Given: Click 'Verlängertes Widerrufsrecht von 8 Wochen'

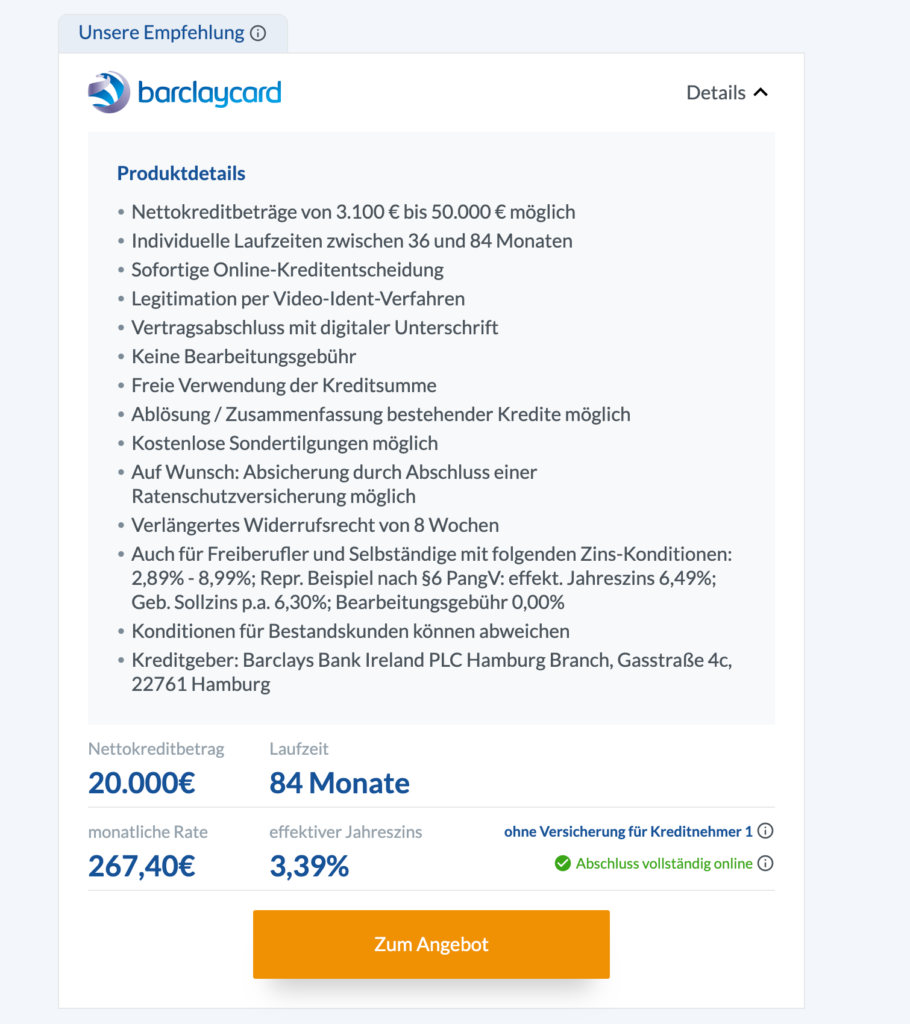Looking at the screenshot, I should pos(315,525).
